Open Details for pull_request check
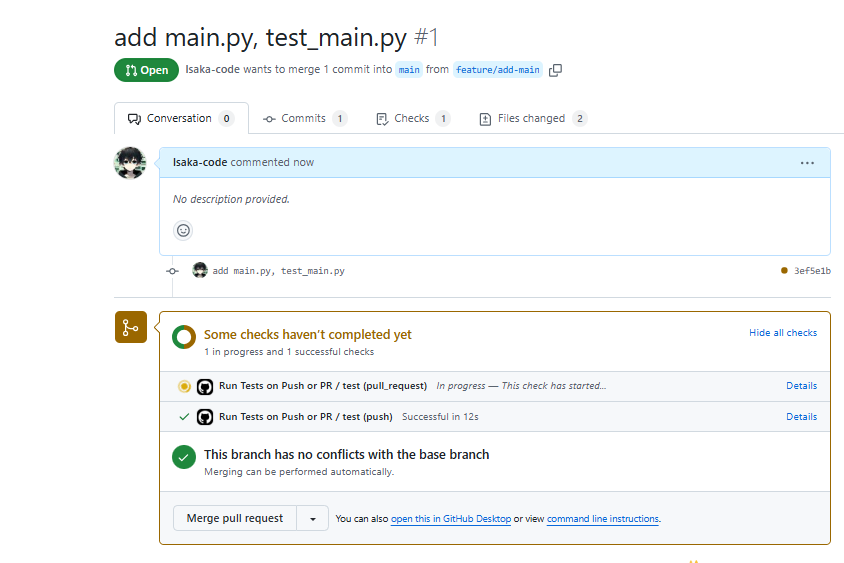This screenshot has width=844, height=563. pos(801,386)
